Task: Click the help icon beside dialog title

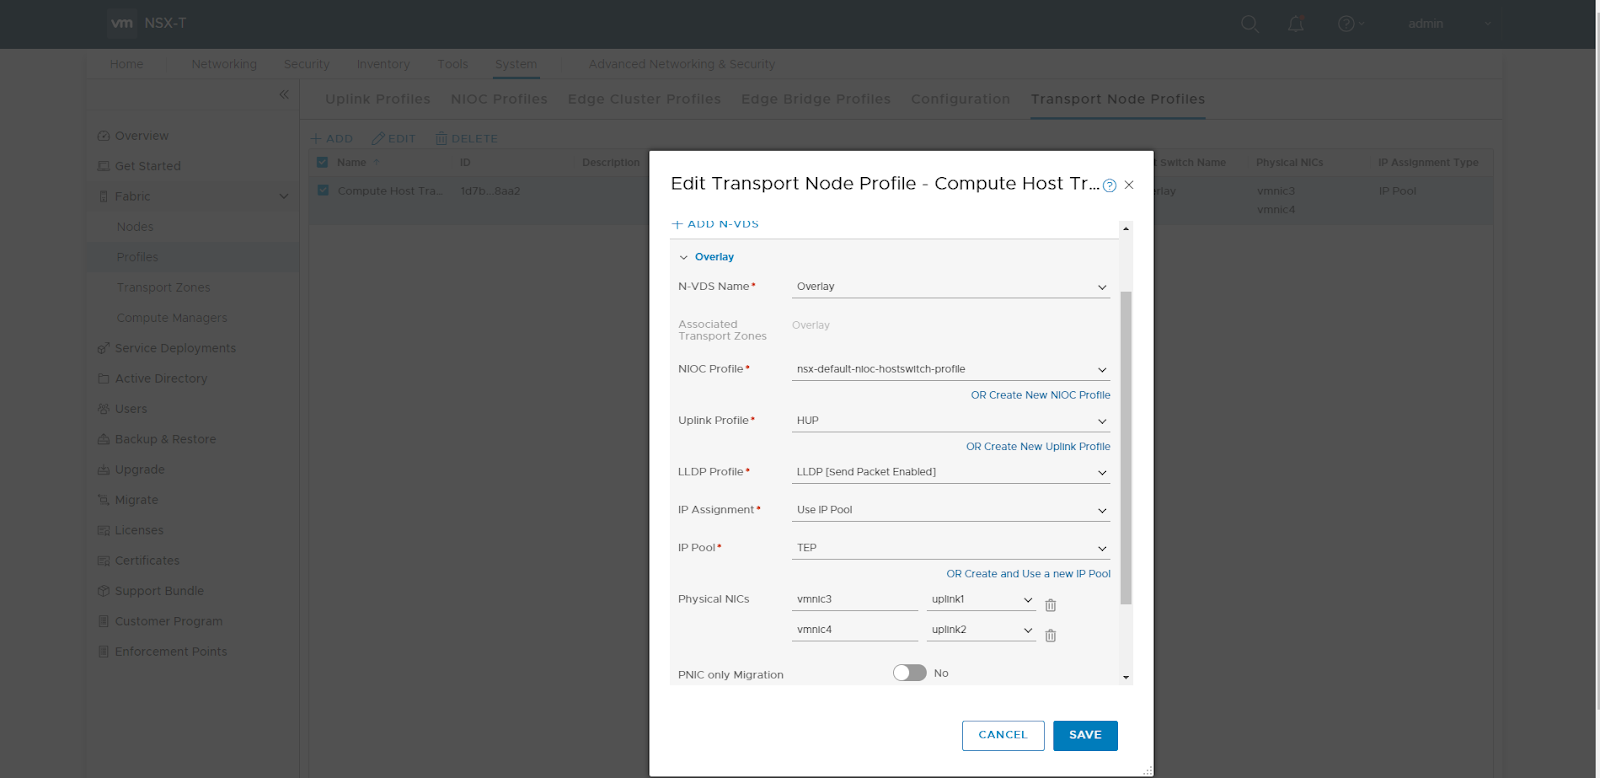Action: click(1109, 185)
